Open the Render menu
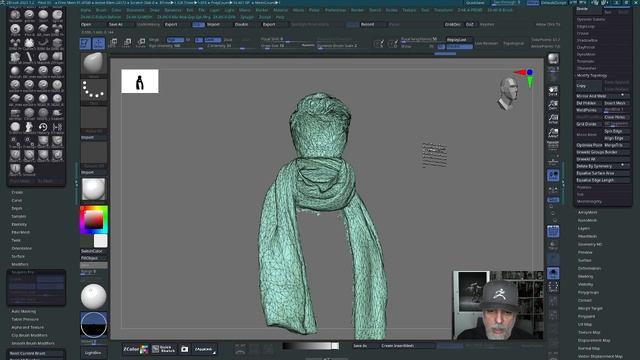640x360 pixels. point(357,10)
